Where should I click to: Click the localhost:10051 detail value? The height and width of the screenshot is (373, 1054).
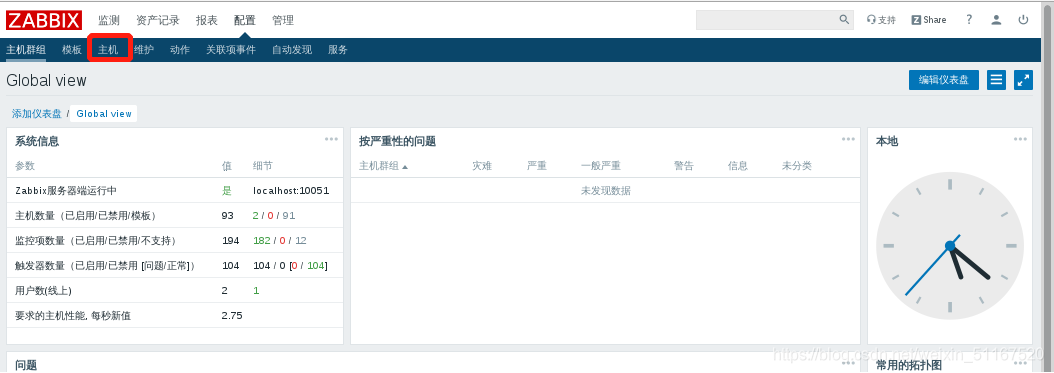coord(291,190)
